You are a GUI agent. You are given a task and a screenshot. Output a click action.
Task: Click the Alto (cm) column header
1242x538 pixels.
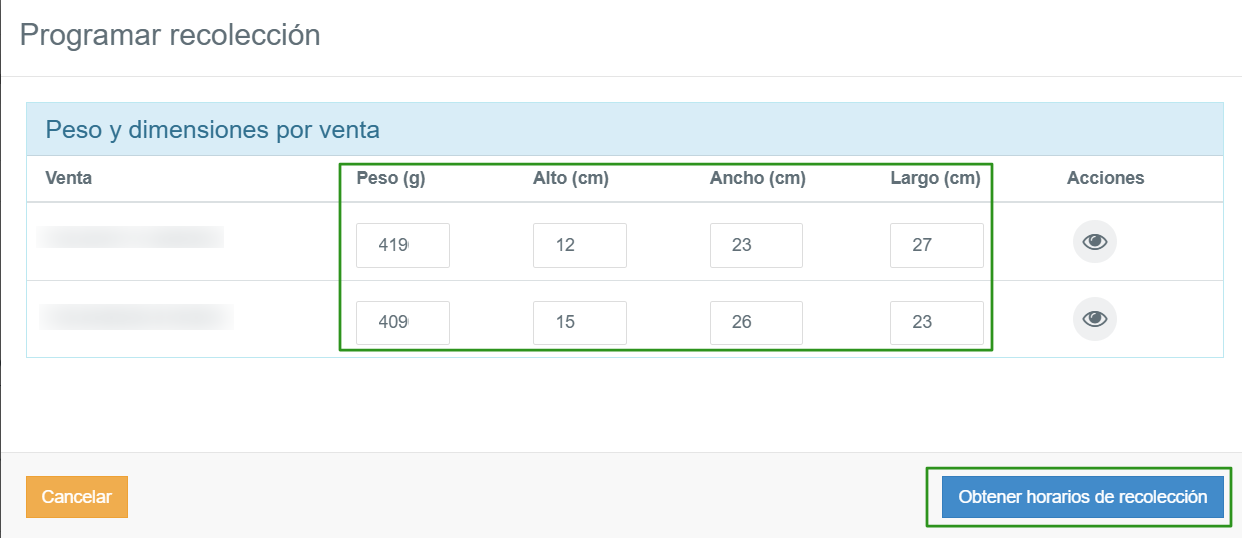coord(571,178)
